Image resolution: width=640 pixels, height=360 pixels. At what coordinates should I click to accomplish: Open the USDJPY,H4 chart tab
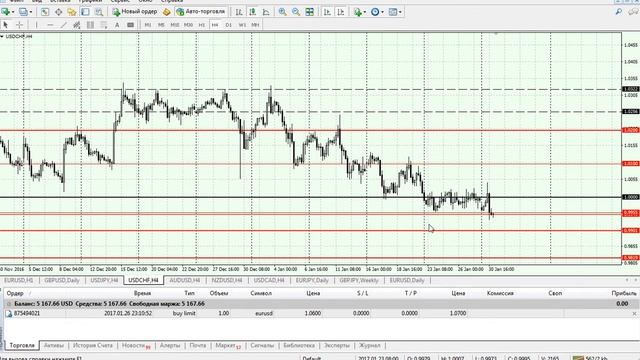(x=104, y=280)
